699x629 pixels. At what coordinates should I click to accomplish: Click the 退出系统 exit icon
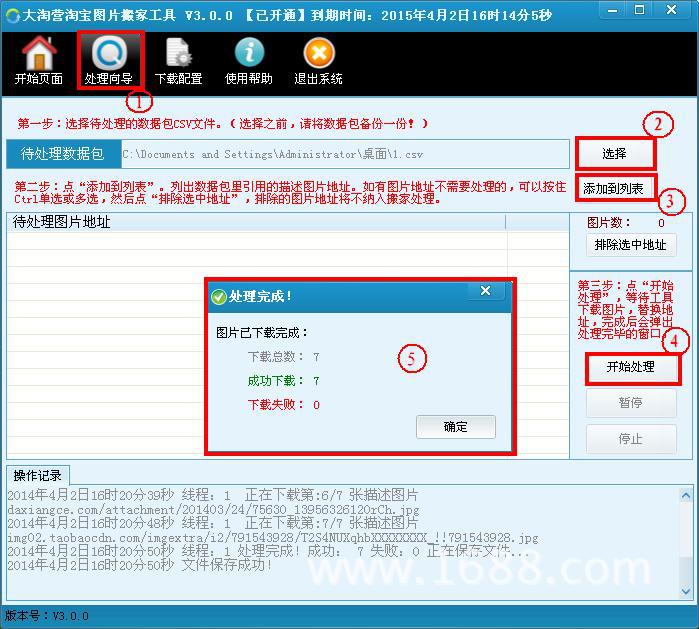(318, 60)
